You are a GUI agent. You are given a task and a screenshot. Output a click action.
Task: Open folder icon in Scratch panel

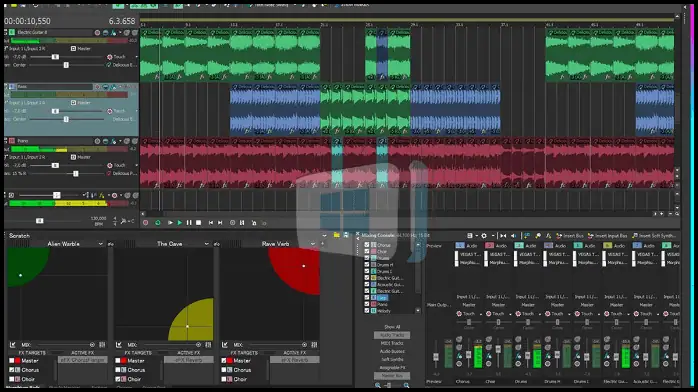click(337, 235)
